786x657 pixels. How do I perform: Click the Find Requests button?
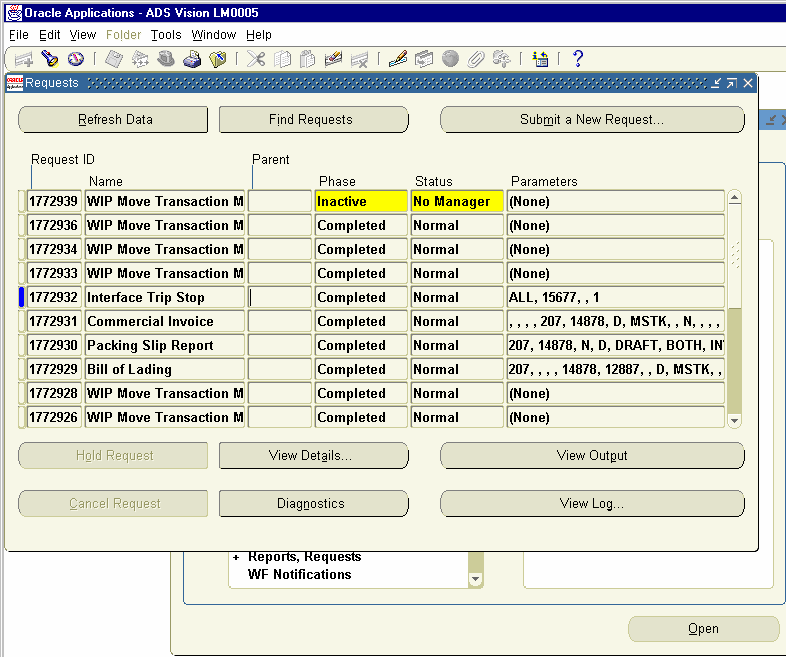tap(314, 120)
